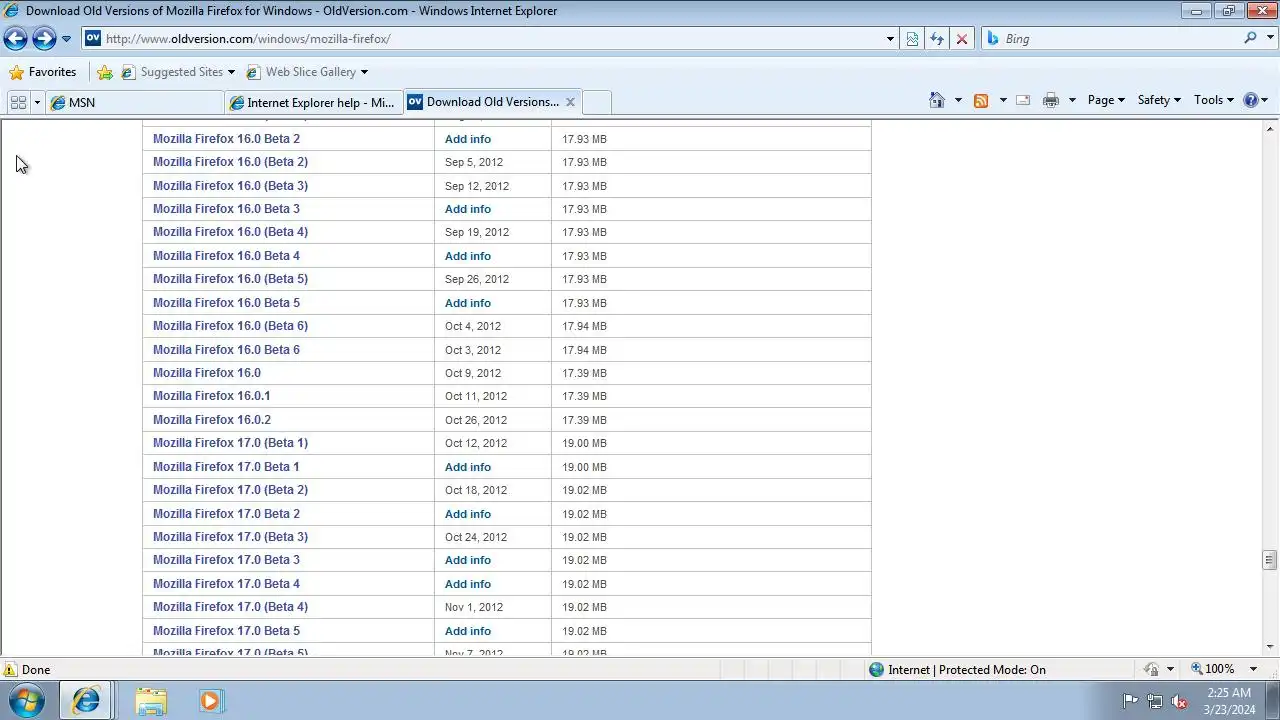Select the 17.94 MB size for 16.0 Beta 6
This screenshot has height=720, width=1280.
(584, 350)
